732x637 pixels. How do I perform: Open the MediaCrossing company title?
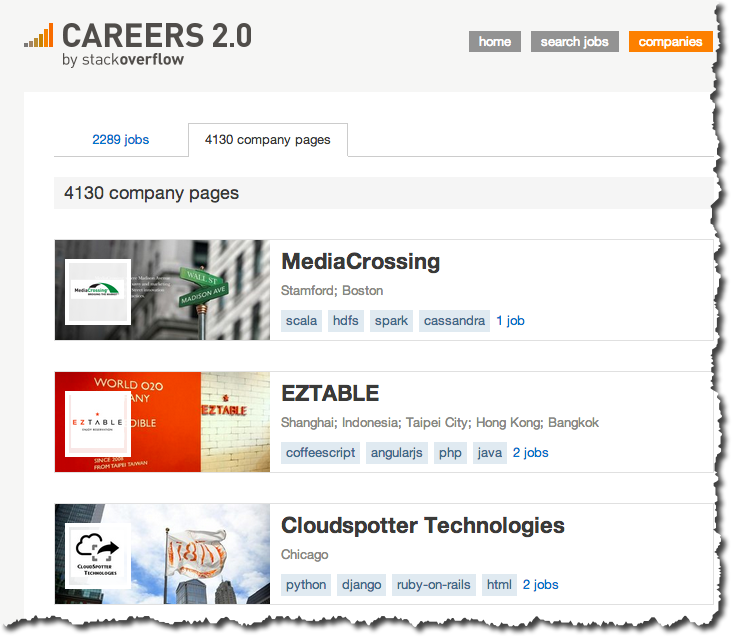click(360, 261)
